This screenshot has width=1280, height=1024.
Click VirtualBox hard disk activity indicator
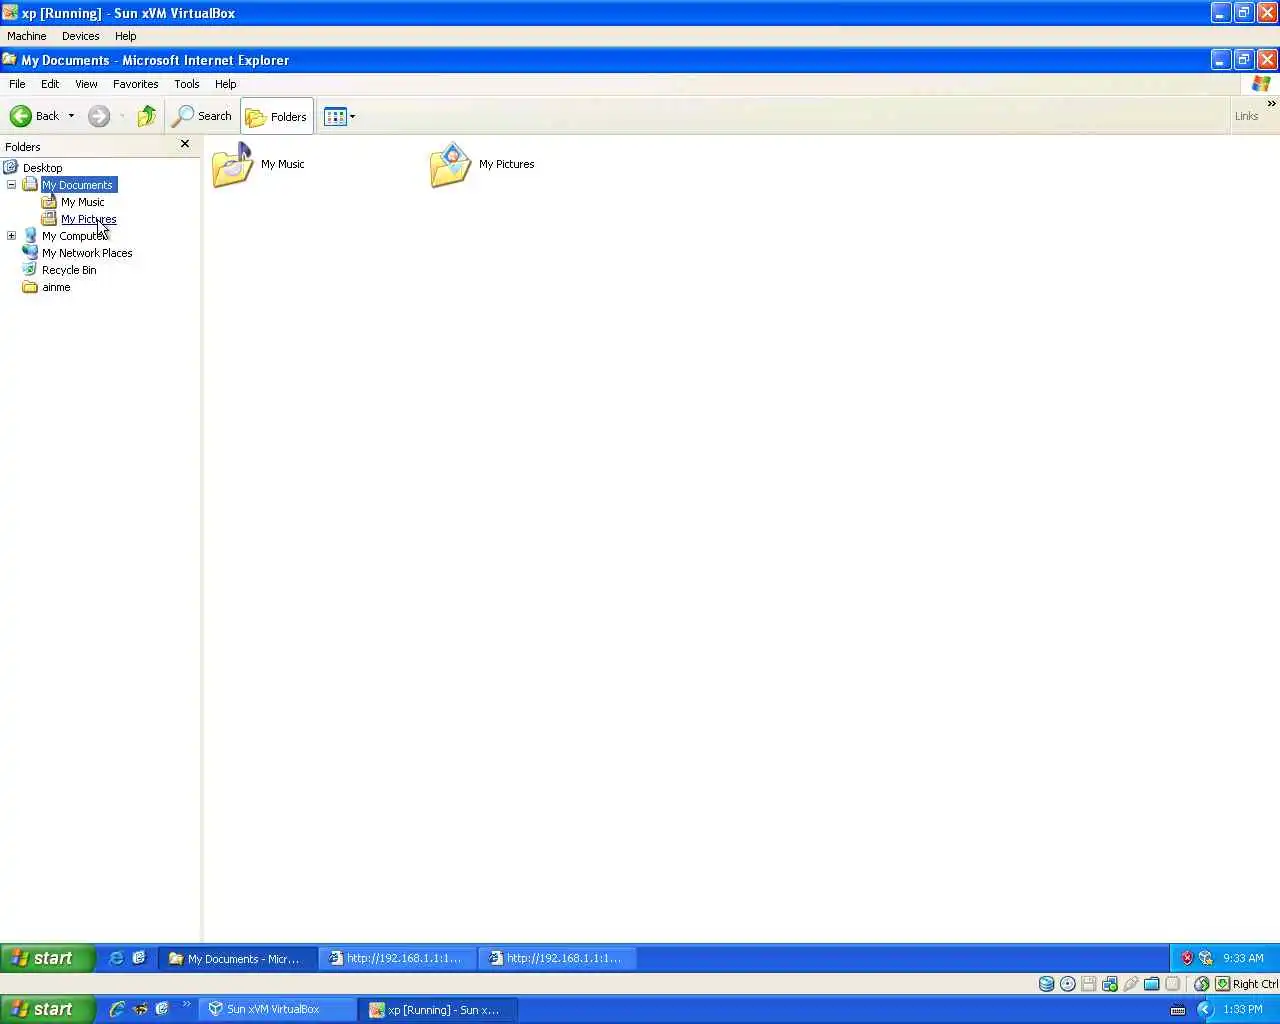1046,984
